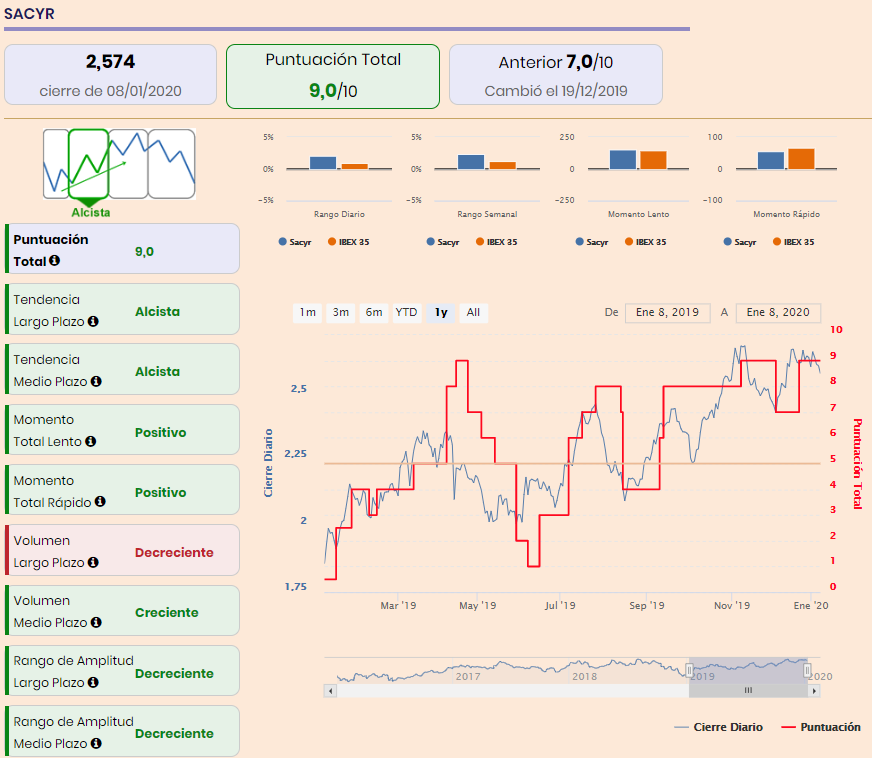Click right arrow of chart navigator scrollbar
The height and width of the screenshot is (758, 872).
[814, 691]
